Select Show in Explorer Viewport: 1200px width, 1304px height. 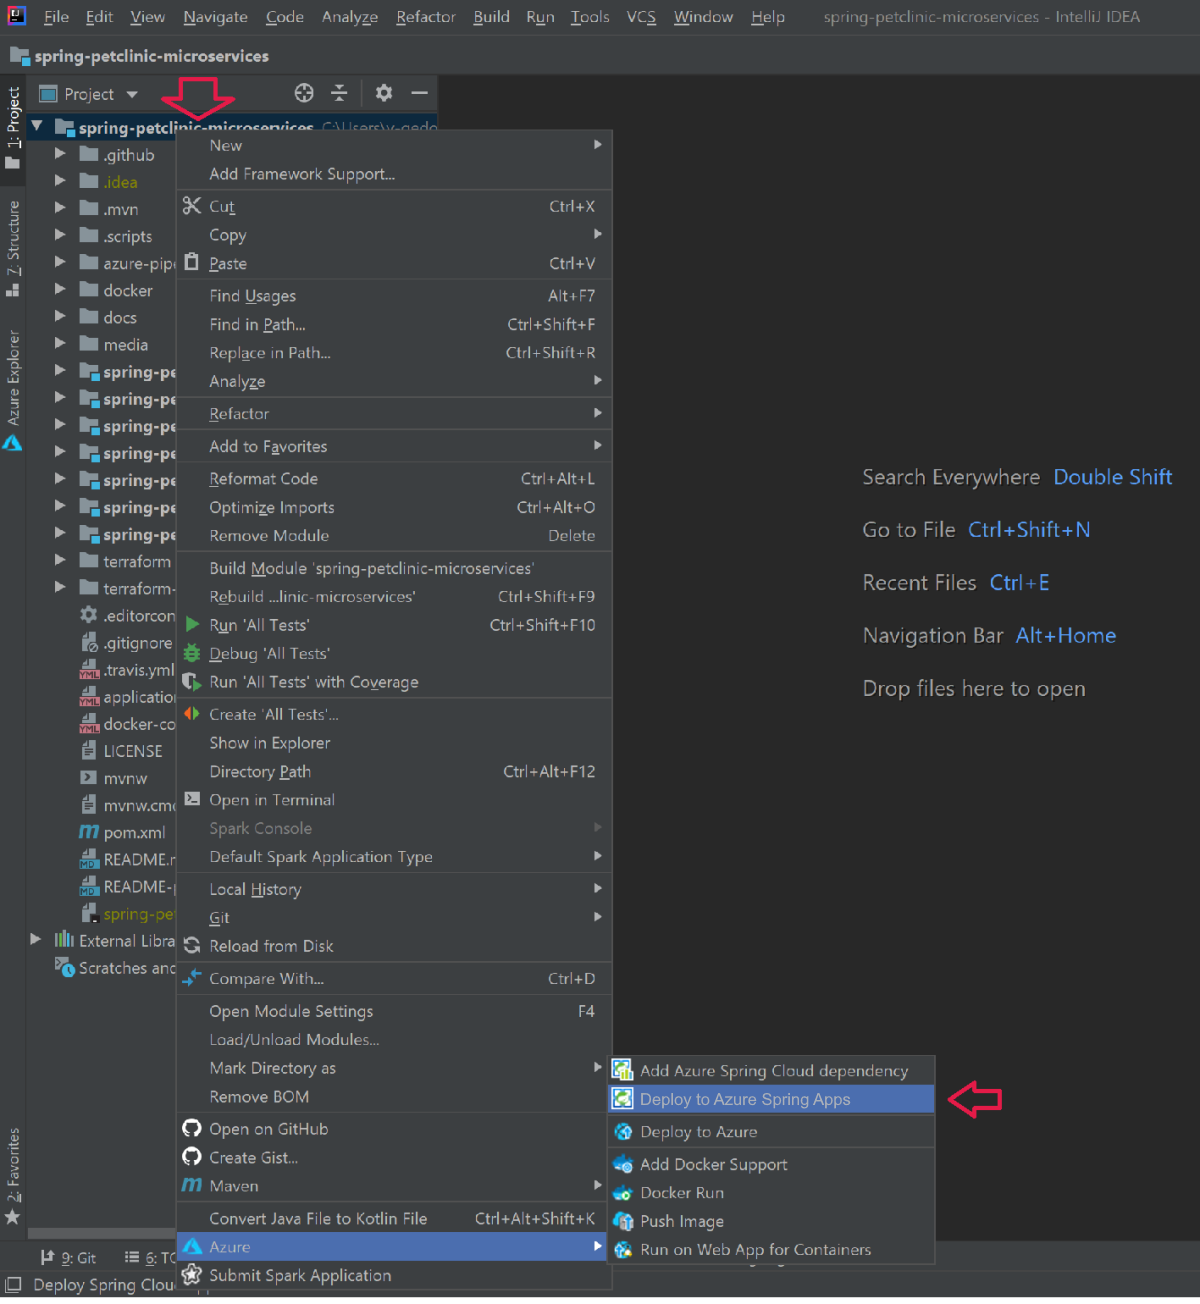[x=394, y=743]
